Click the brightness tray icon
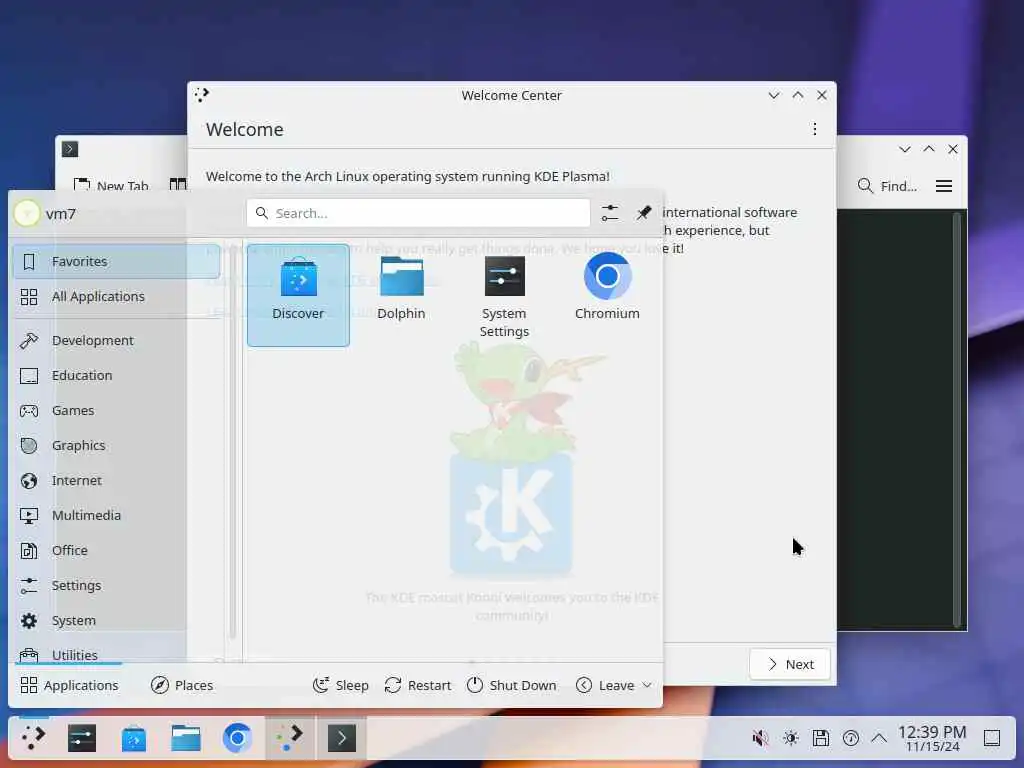 pos(791,738)
